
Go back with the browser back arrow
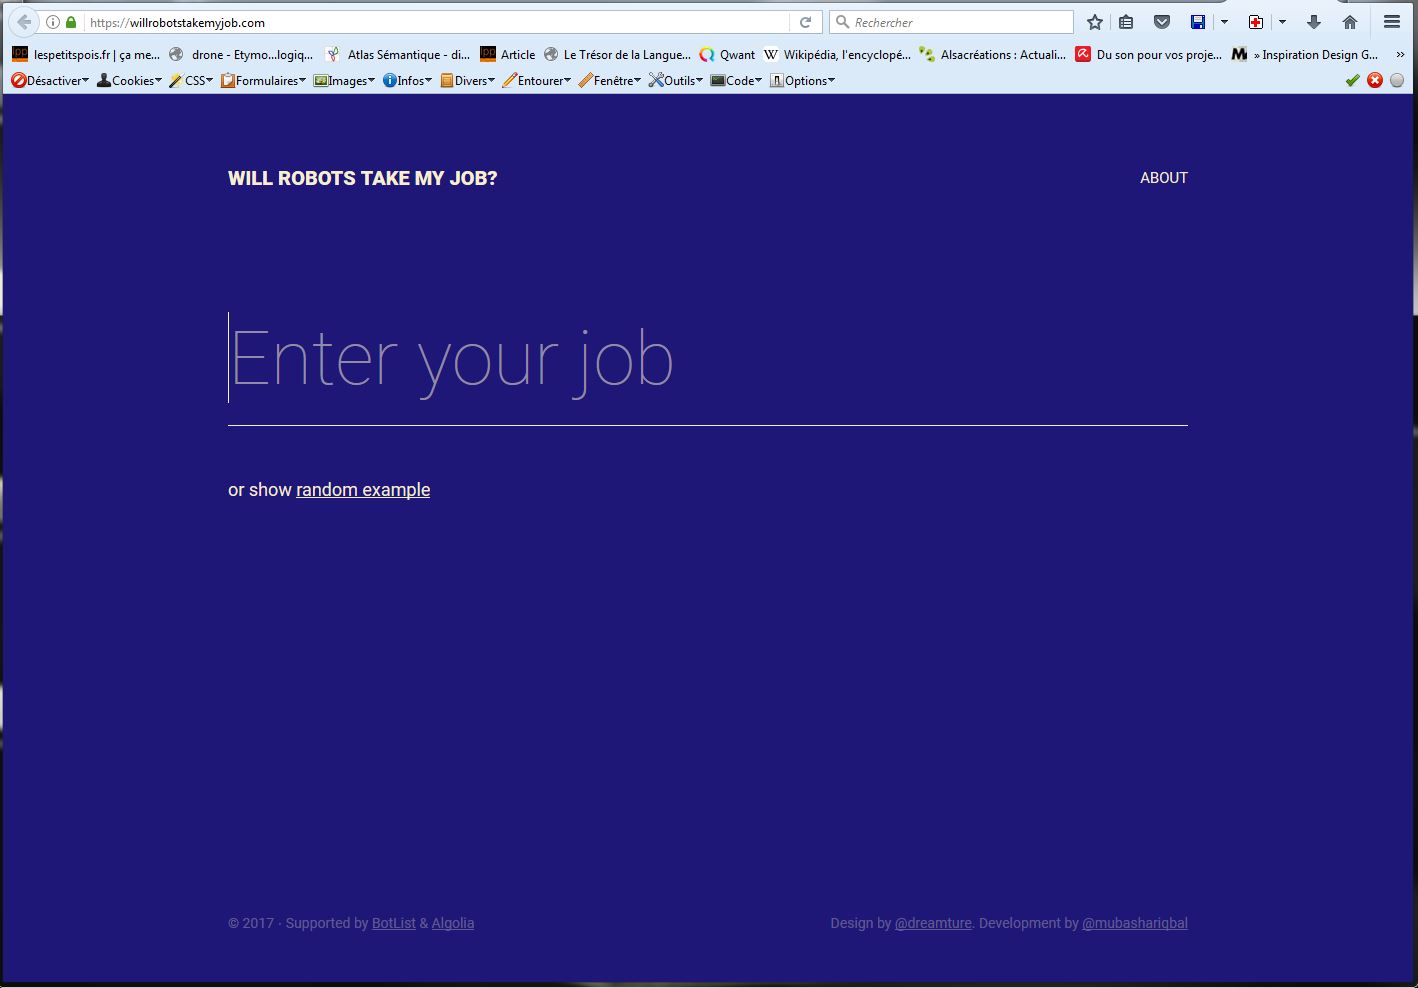pos(24,22)
